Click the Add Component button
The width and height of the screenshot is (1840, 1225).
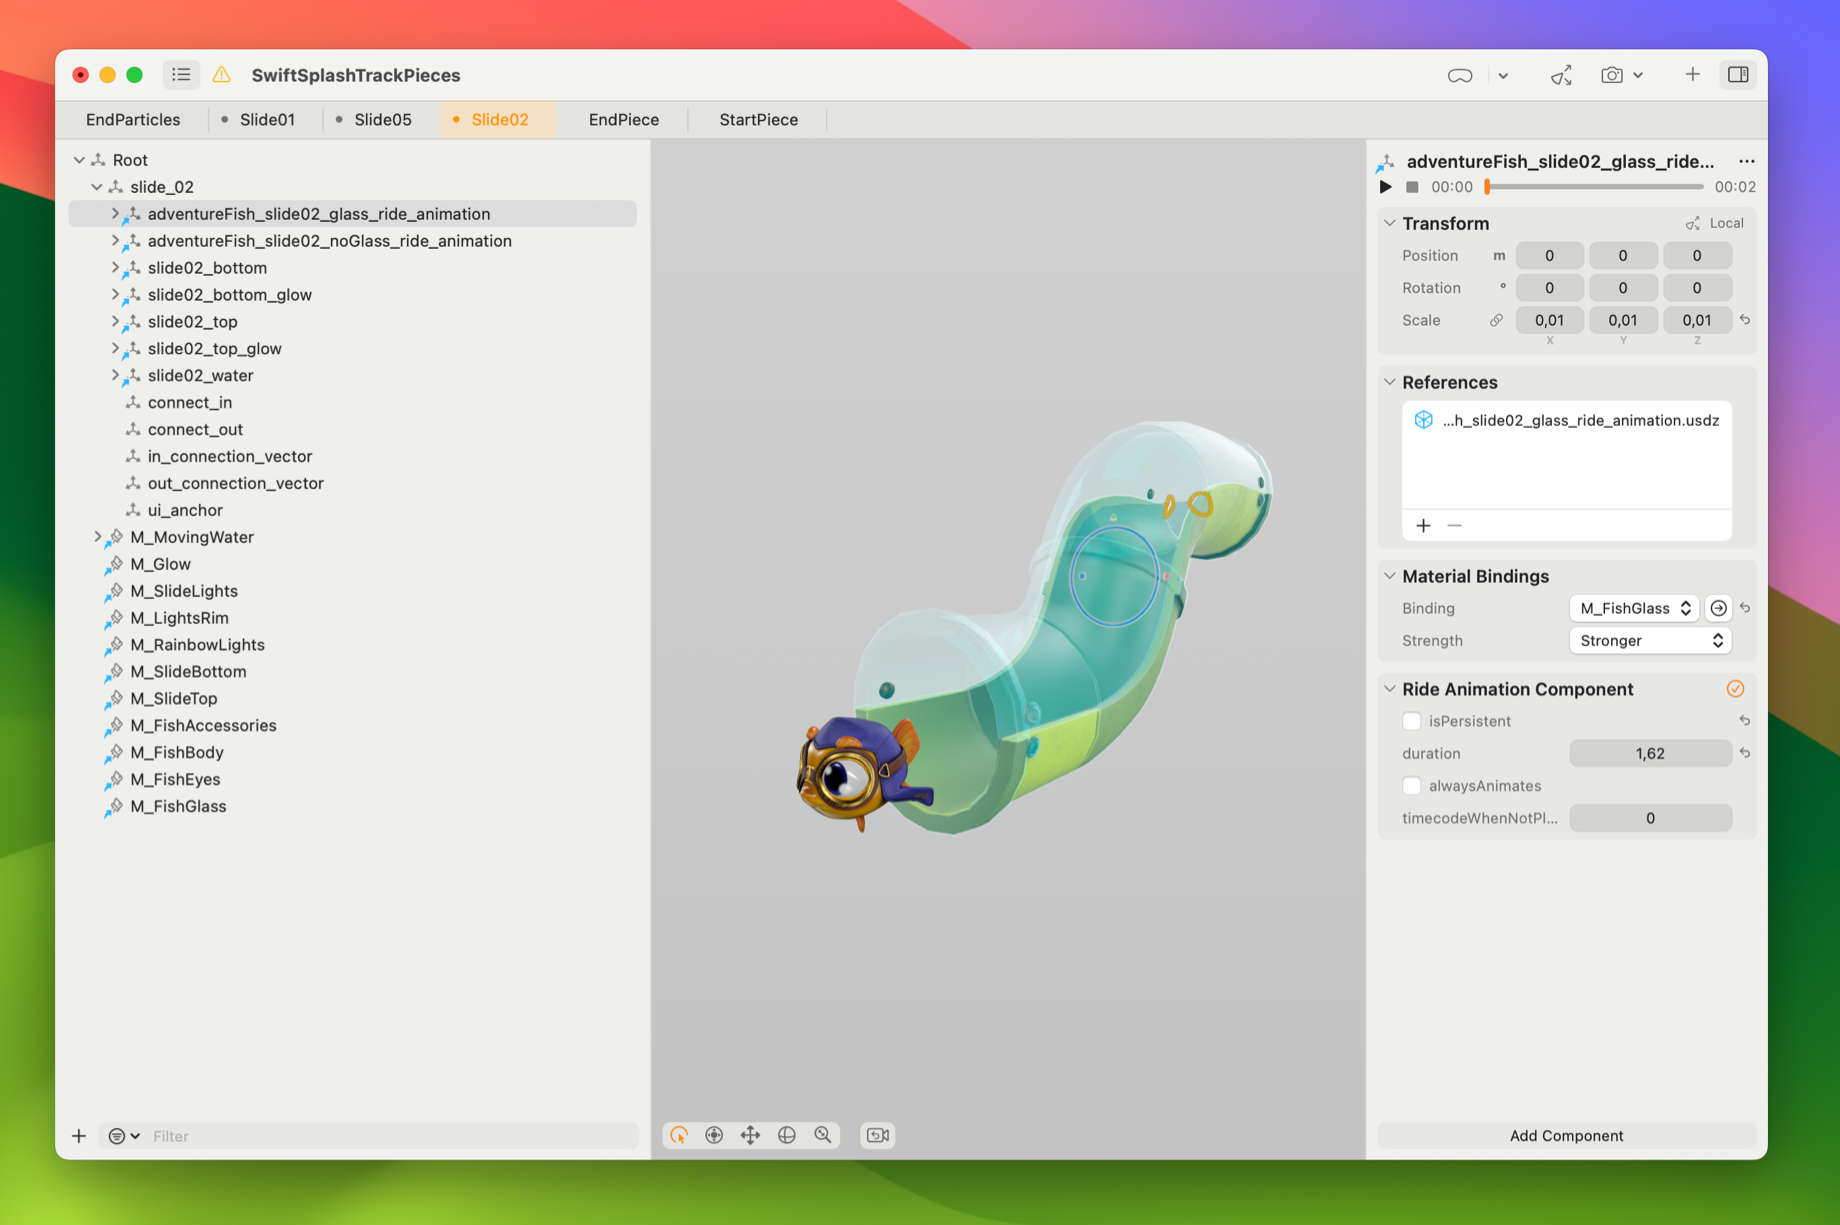tap(1566, 1135)
